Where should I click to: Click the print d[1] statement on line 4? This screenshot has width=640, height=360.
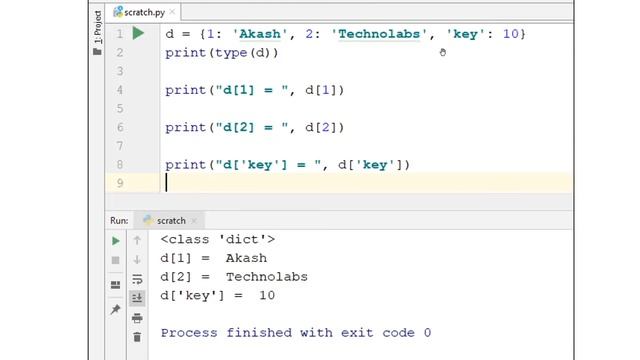[x=255, y=90]
